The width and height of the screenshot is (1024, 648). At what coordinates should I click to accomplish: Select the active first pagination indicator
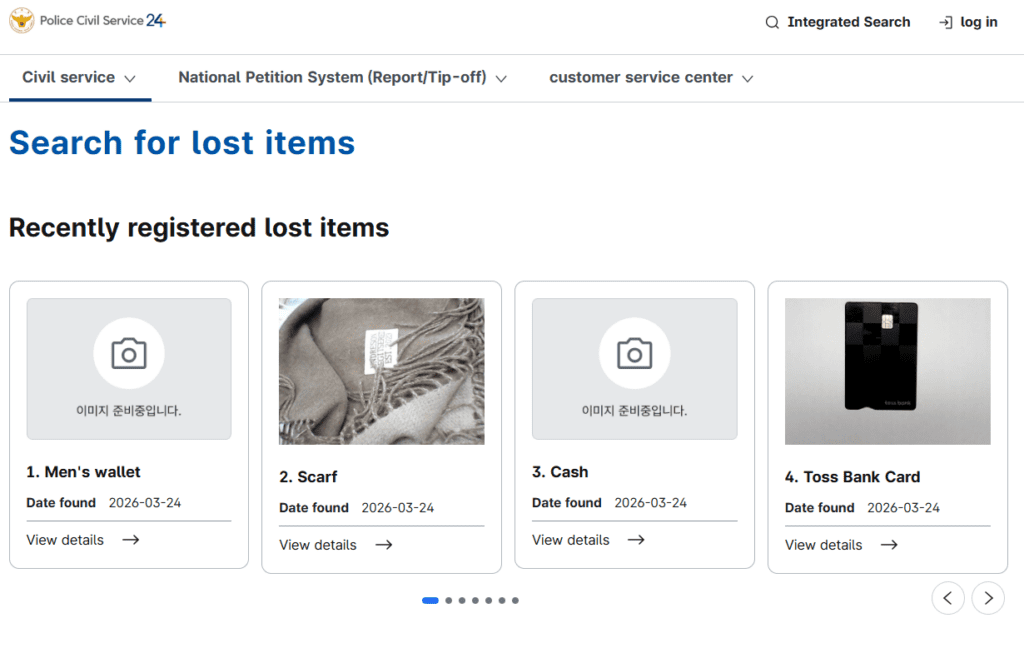click(x=430, y=601)
